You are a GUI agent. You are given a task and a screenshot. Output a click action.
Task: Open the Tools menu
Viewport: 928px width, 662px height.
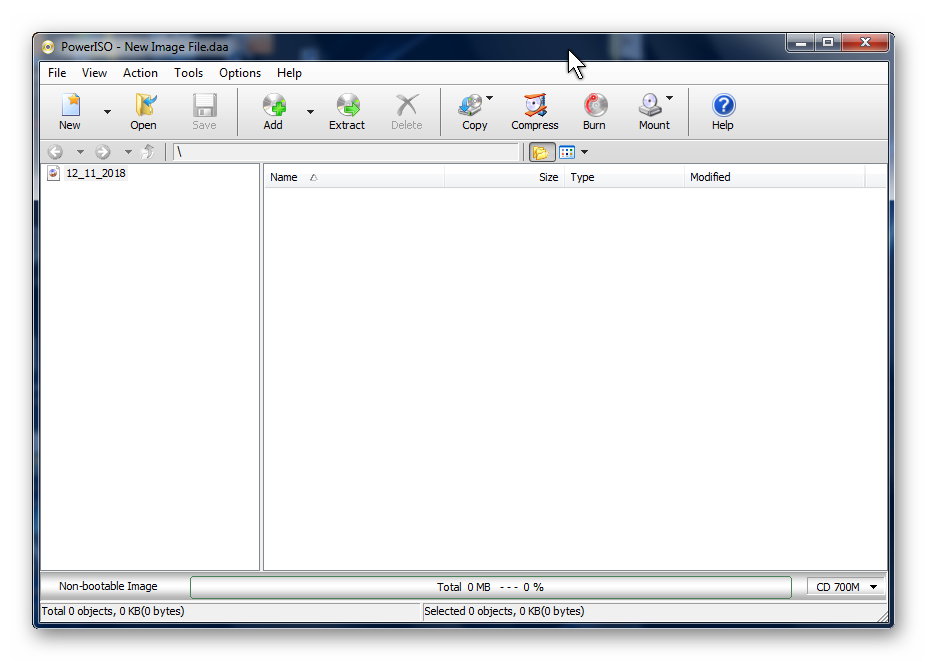188,73
